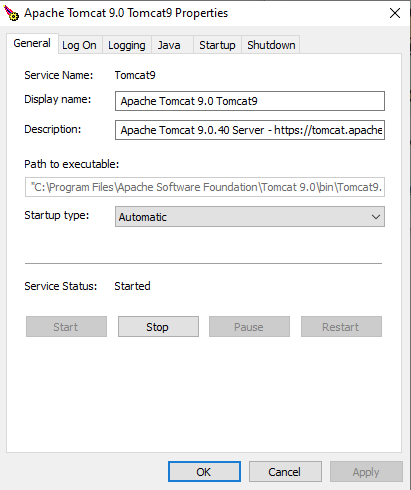Click the Restart service button
Viewport: 411px width, 490px height.
341,327
